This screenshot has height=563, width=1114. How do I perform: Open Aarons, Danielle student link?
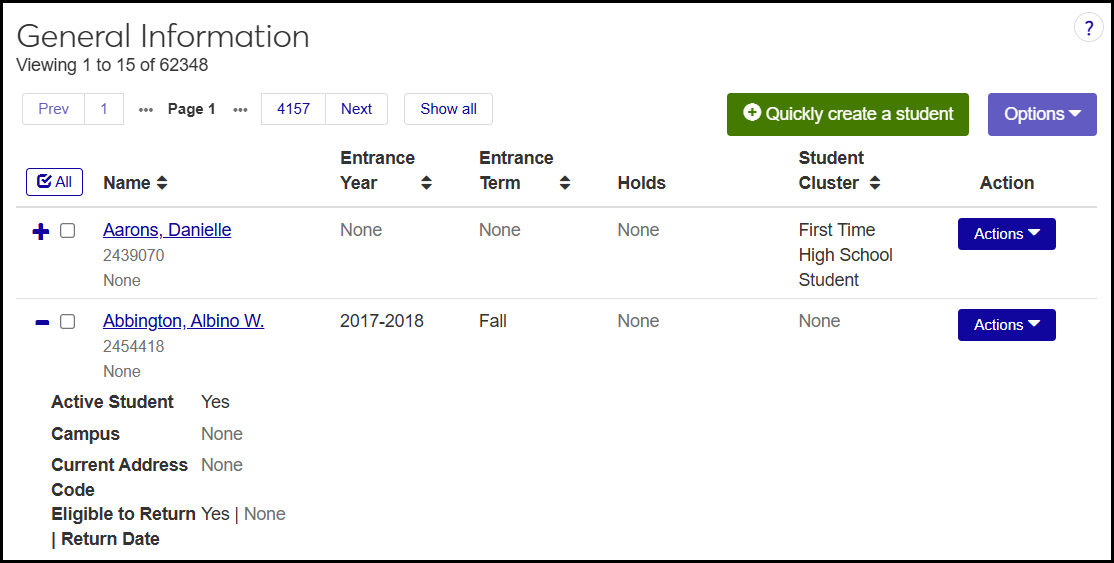tap(167, 230)
